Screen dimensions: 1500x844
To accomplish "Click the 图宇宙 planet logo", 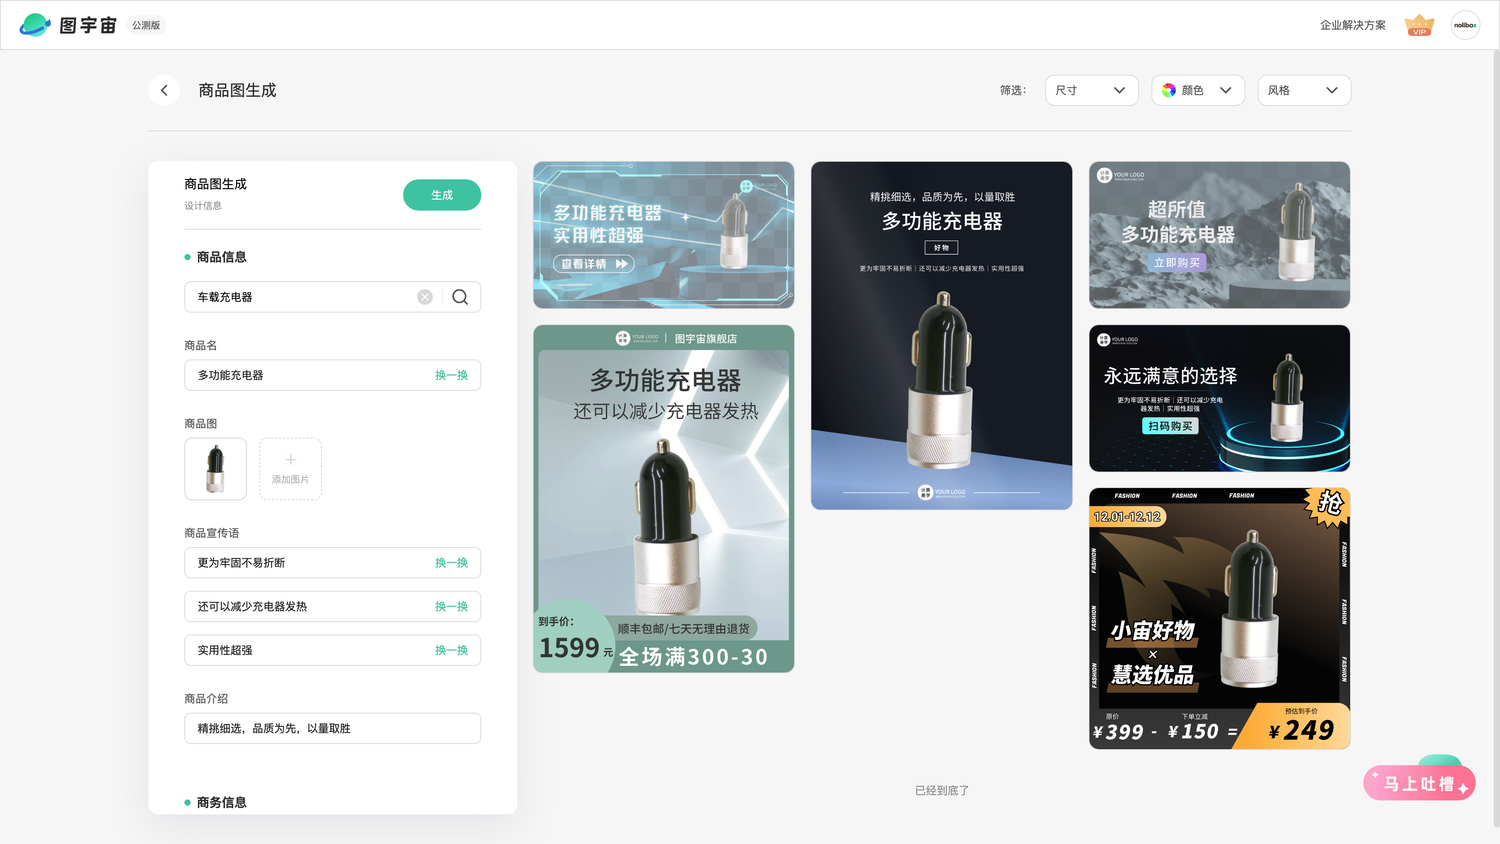I will 36,25.
